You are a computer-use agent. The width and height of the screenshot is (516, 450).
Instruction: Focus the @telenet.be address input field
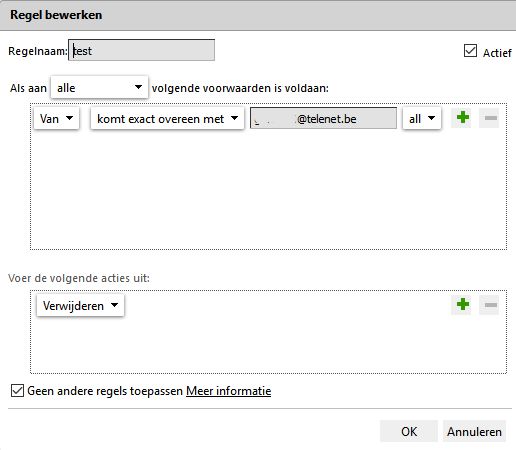coord(323,118)
